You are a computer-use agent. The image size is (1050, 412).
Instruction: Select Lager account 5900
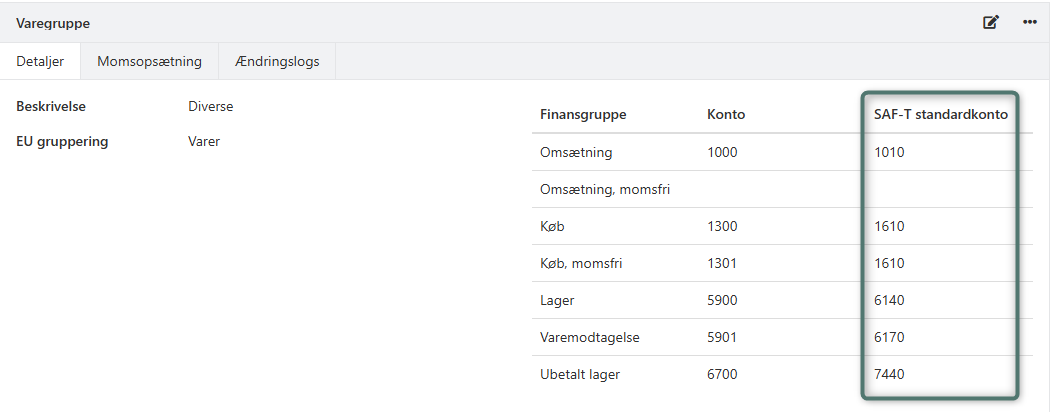tap(722, 300)
